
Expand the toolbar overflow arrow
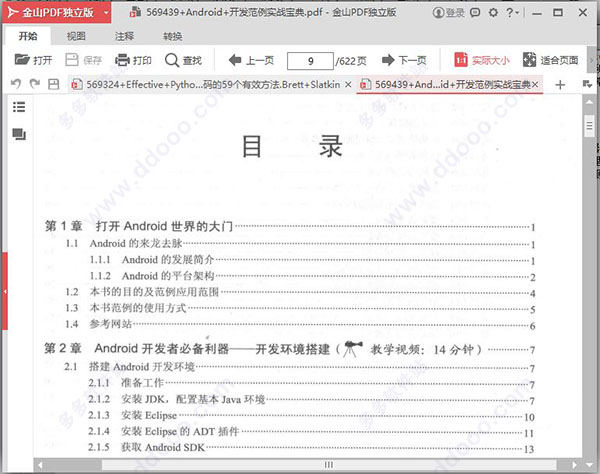click(x=591, y=60)
